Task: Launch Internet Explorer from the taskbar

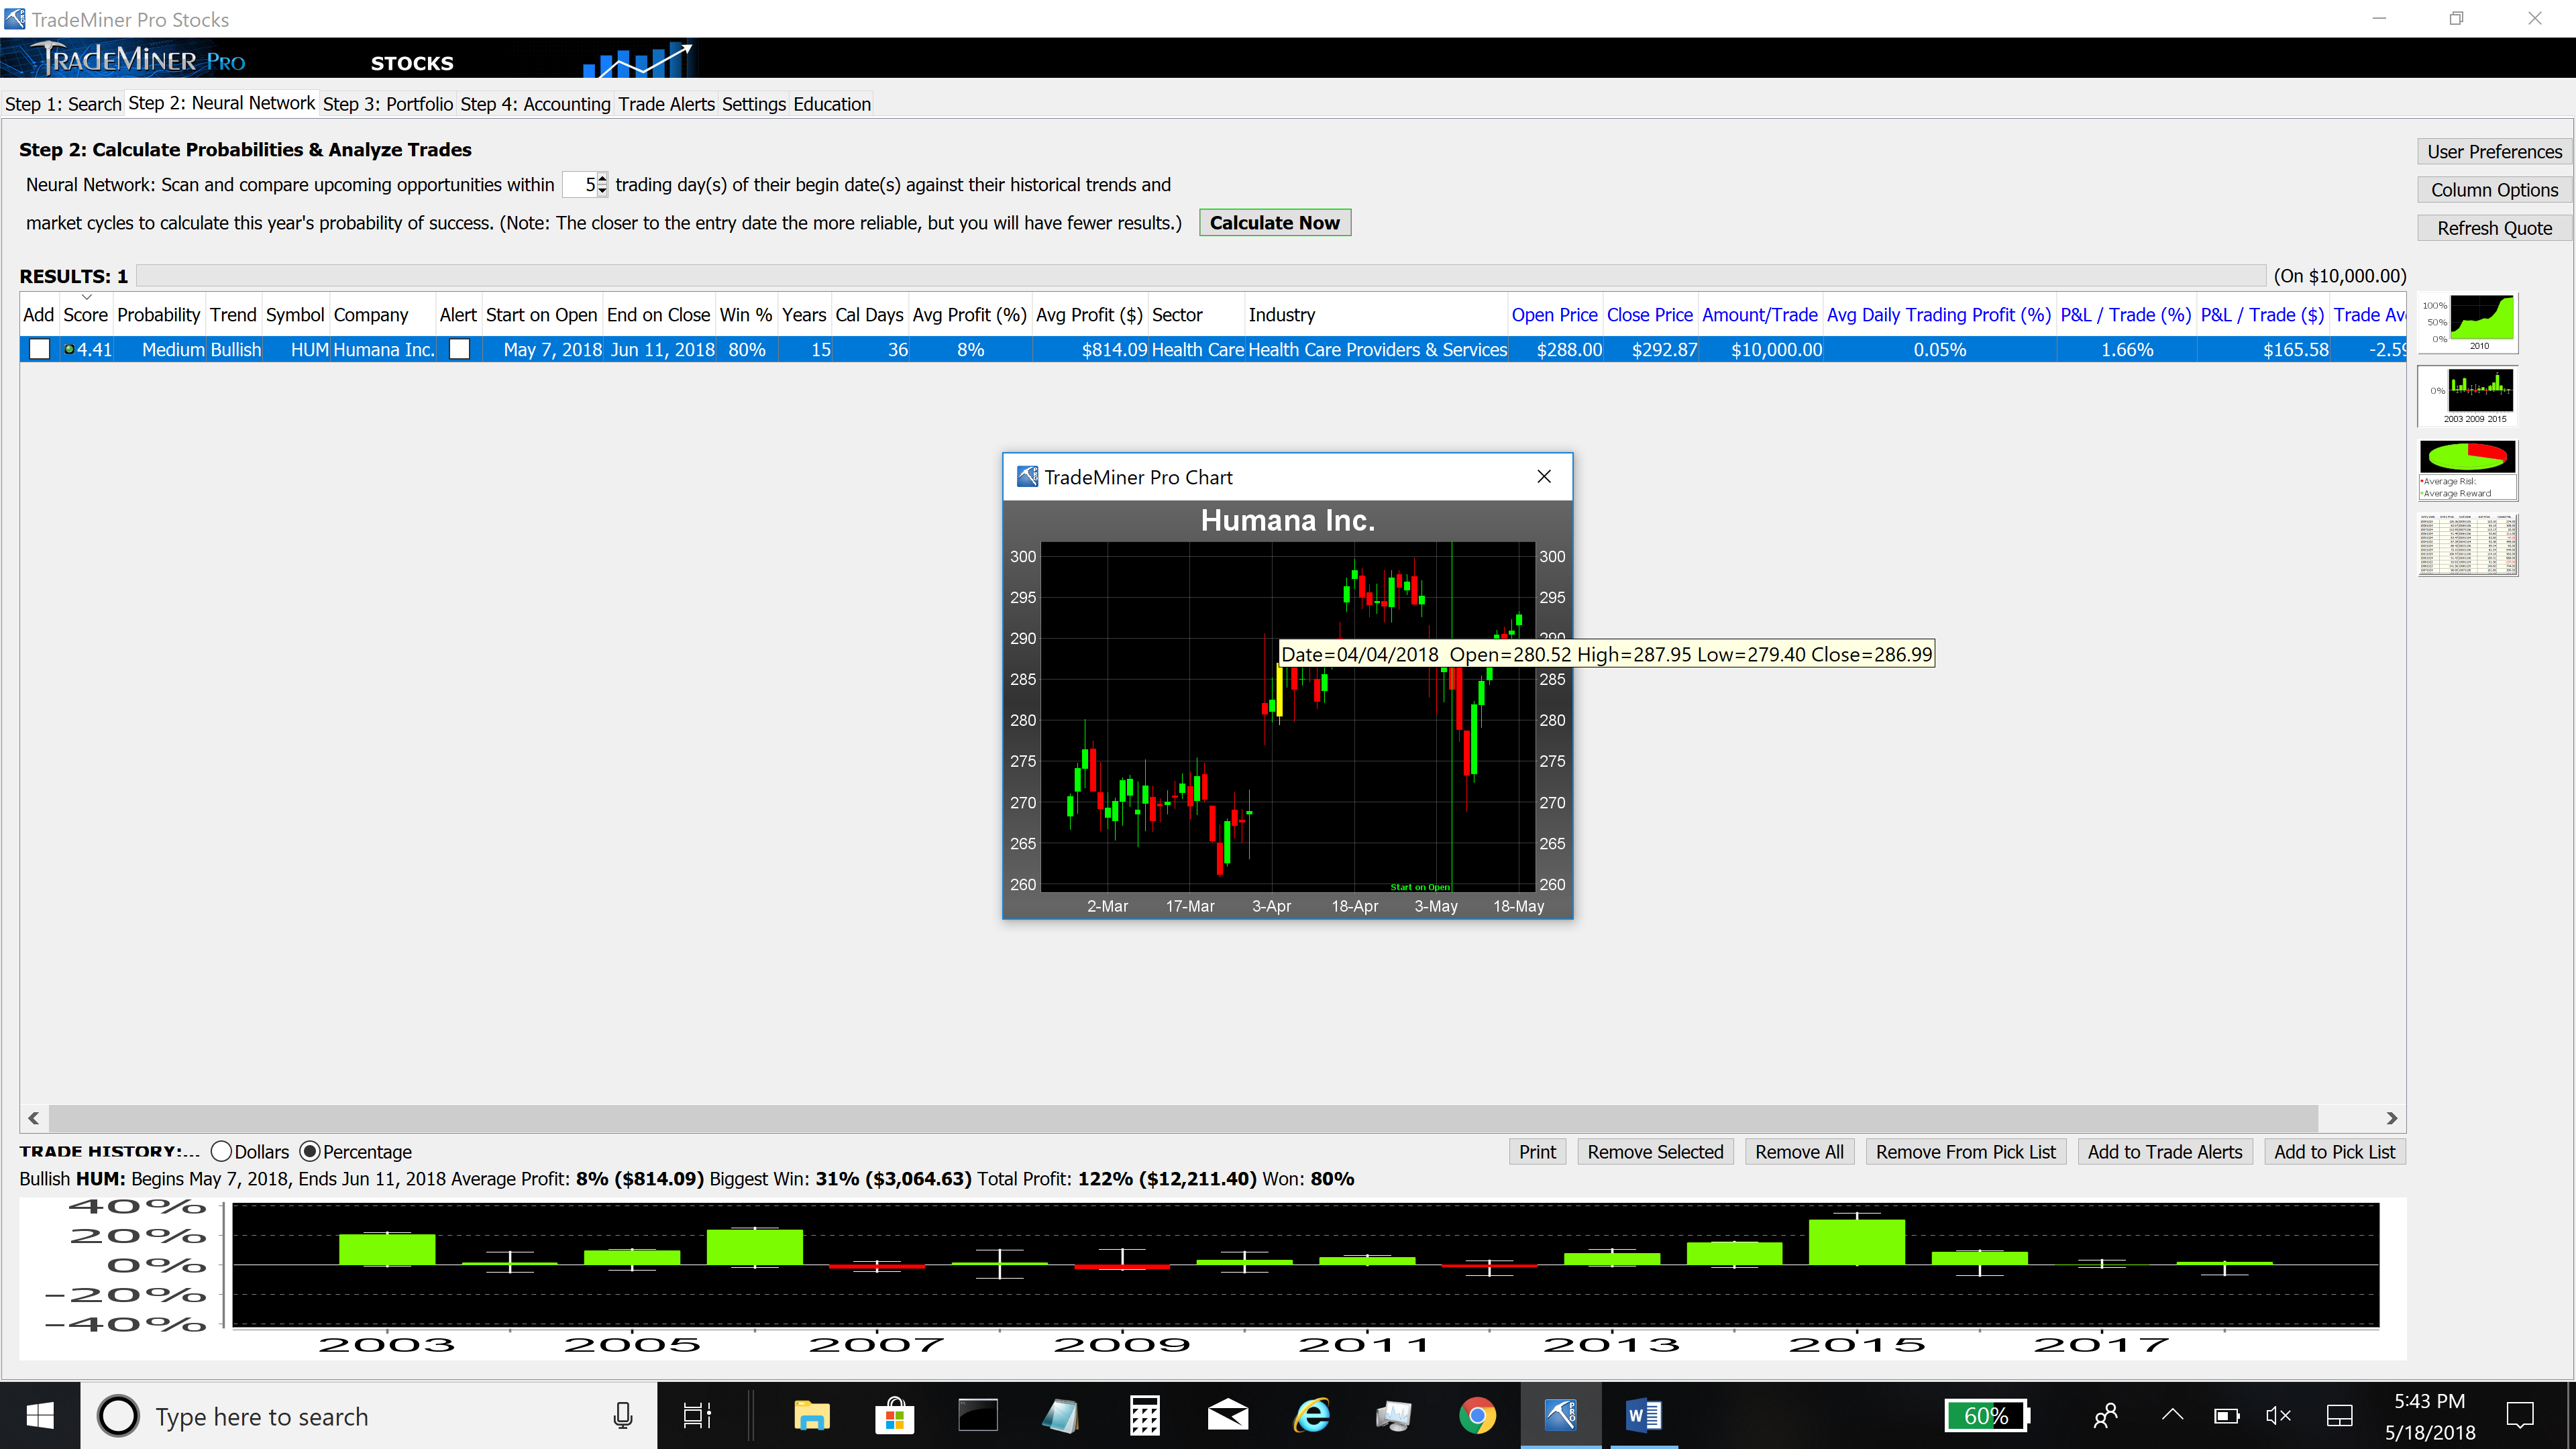Action: coord(1312,1416)
